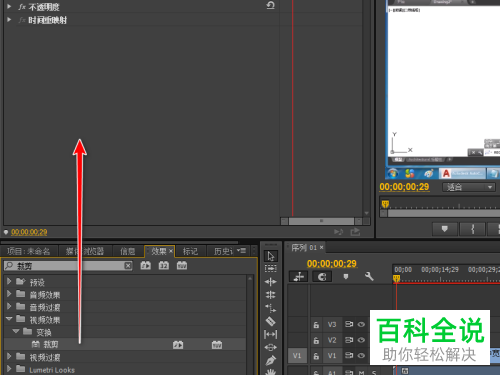Switch to 历史记录 tab
The width and height of the screenshot is (500, 375).
coord(223,251)
